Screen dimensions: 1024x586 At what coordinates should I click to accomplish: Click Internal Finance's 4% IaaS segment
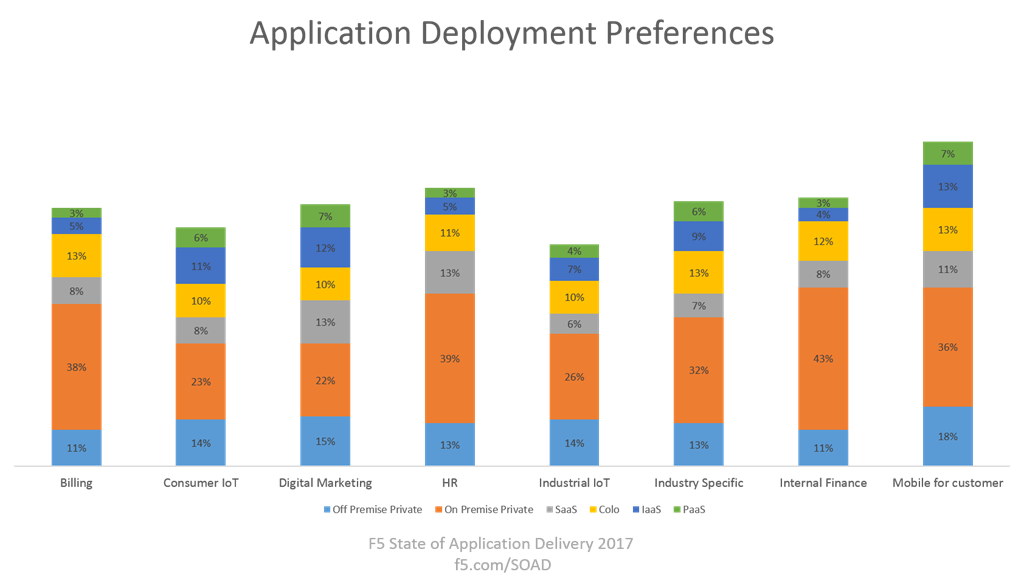pyautogui.click(x=824, y=215)
